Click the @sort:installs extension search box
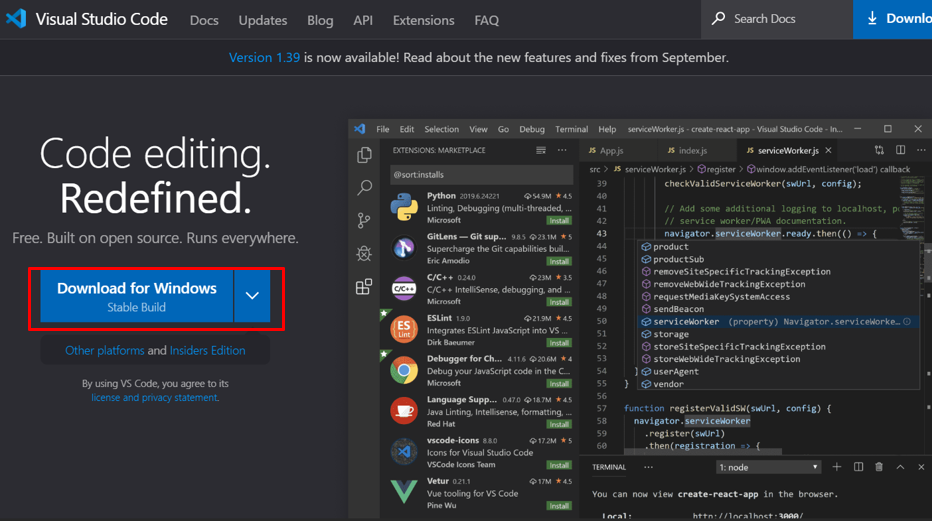The image size is (932, 521). (x=481, y=175)
